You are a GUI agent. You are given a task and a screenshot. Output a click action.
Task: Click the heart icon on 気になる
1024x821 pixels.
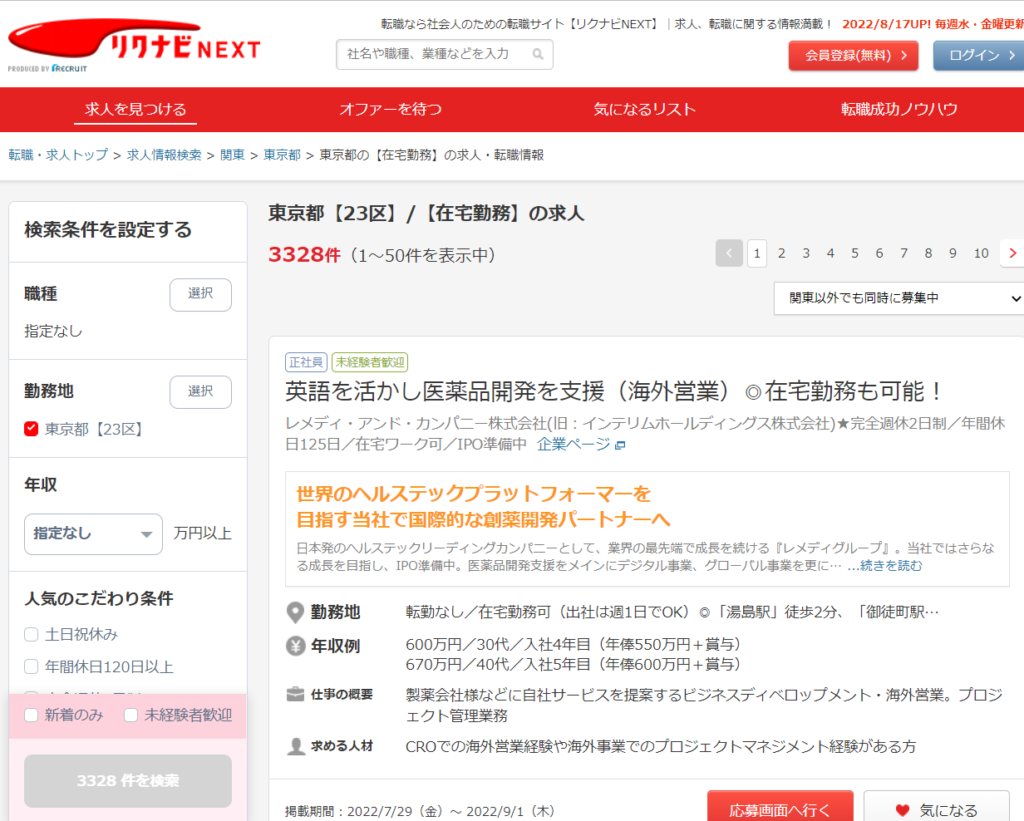tap(903, 811)
